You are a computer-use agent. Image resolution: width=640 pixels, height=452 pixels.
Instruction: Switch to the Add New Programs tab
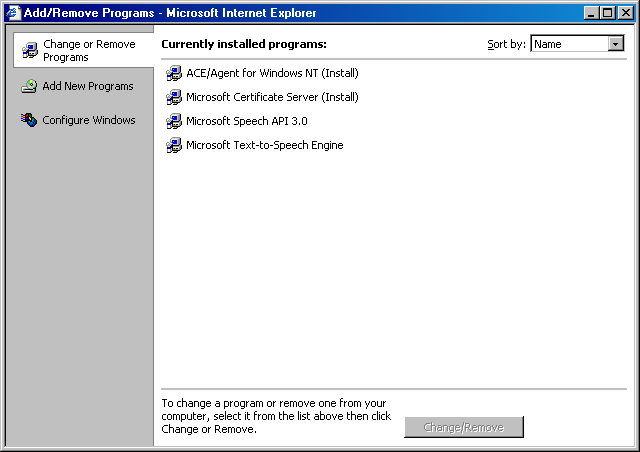coord(78,86)
